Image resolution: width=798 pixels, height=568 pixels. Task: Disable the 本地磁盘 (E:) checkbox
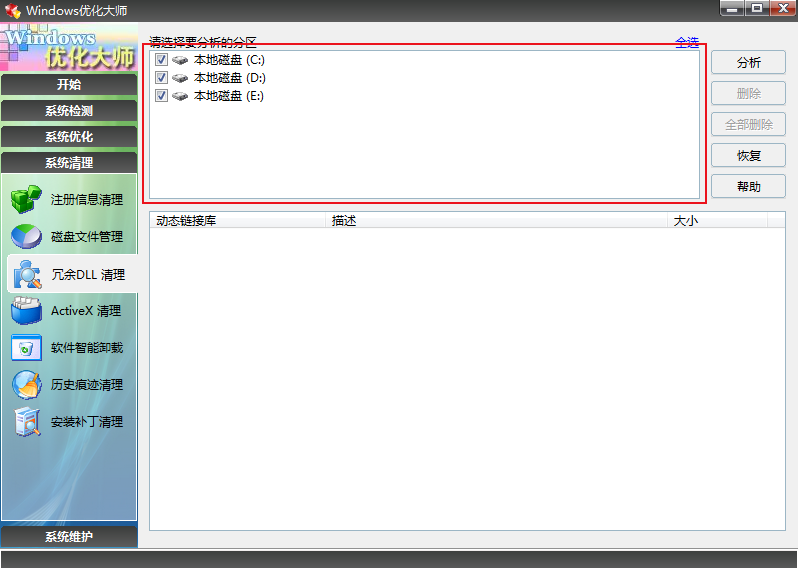pyautogui.click(x=161, y=96)
